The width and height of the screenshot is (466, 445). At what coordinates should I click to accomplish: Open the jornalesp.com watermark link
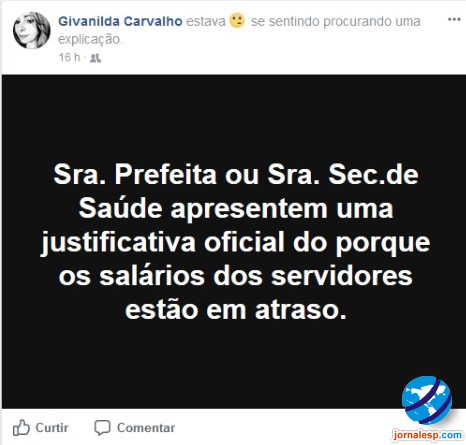pos(427,435)
